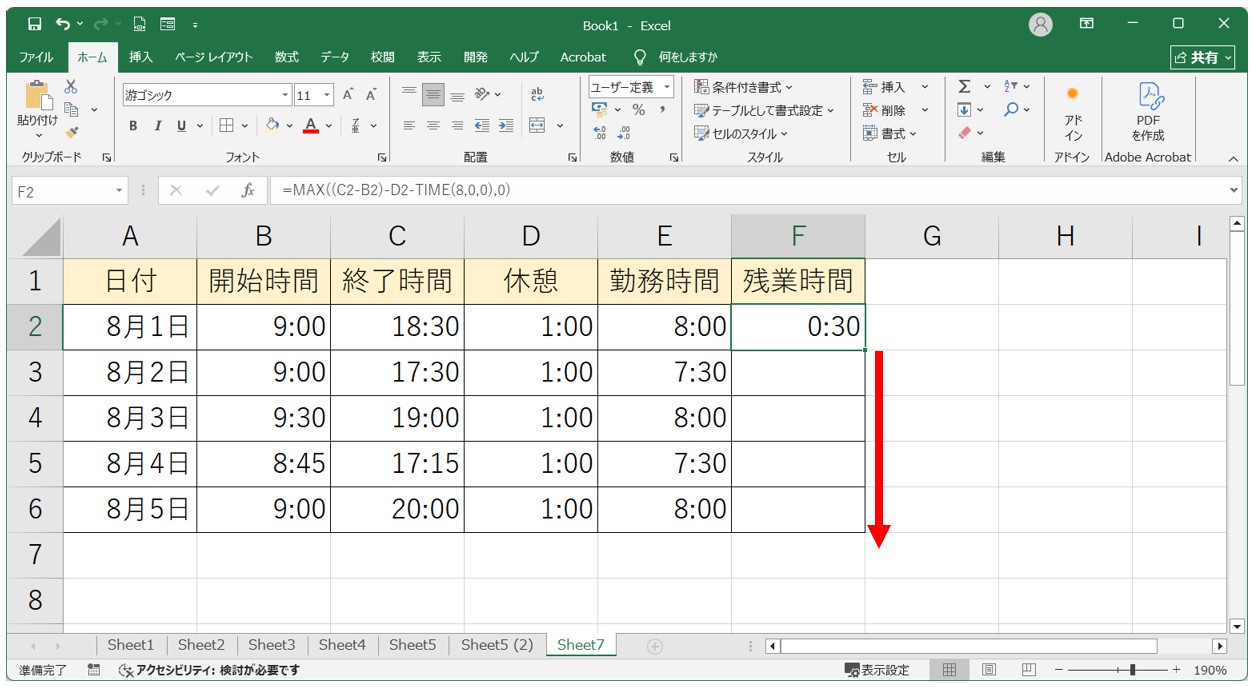Switch to the データ ribbon tab
Screen dimensions: 1254x687
[335, 57]
